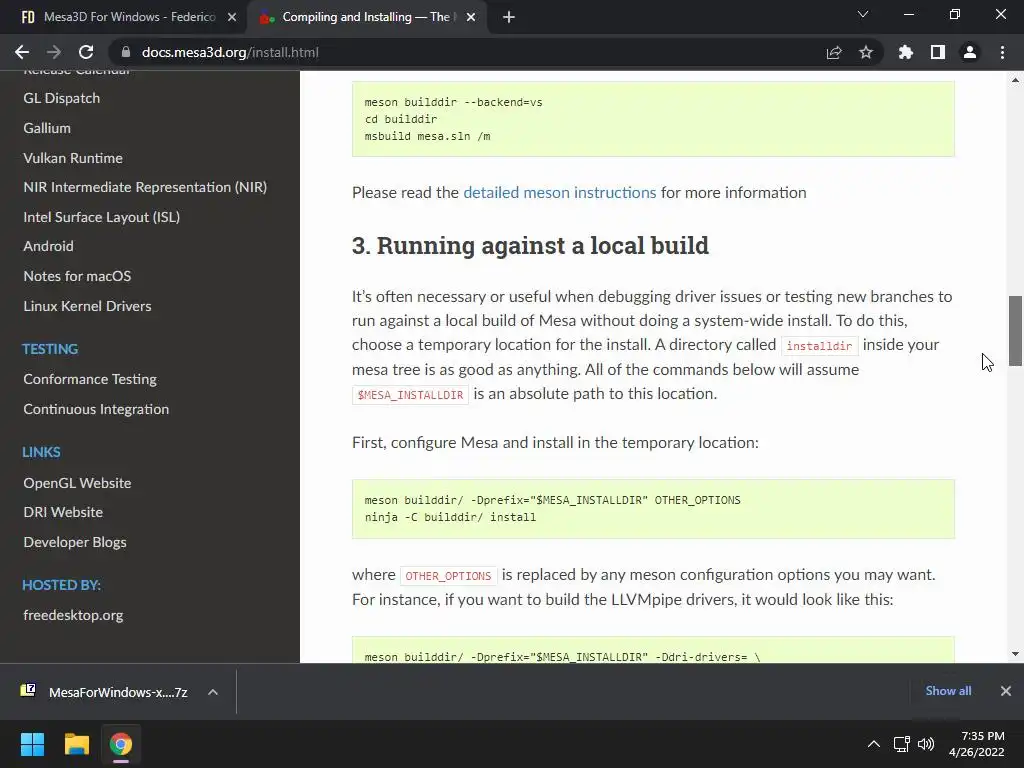Image resolution: width=1024 pixels, height=768 pixels.
Task: View site security lock info
Action: [126, 52]
